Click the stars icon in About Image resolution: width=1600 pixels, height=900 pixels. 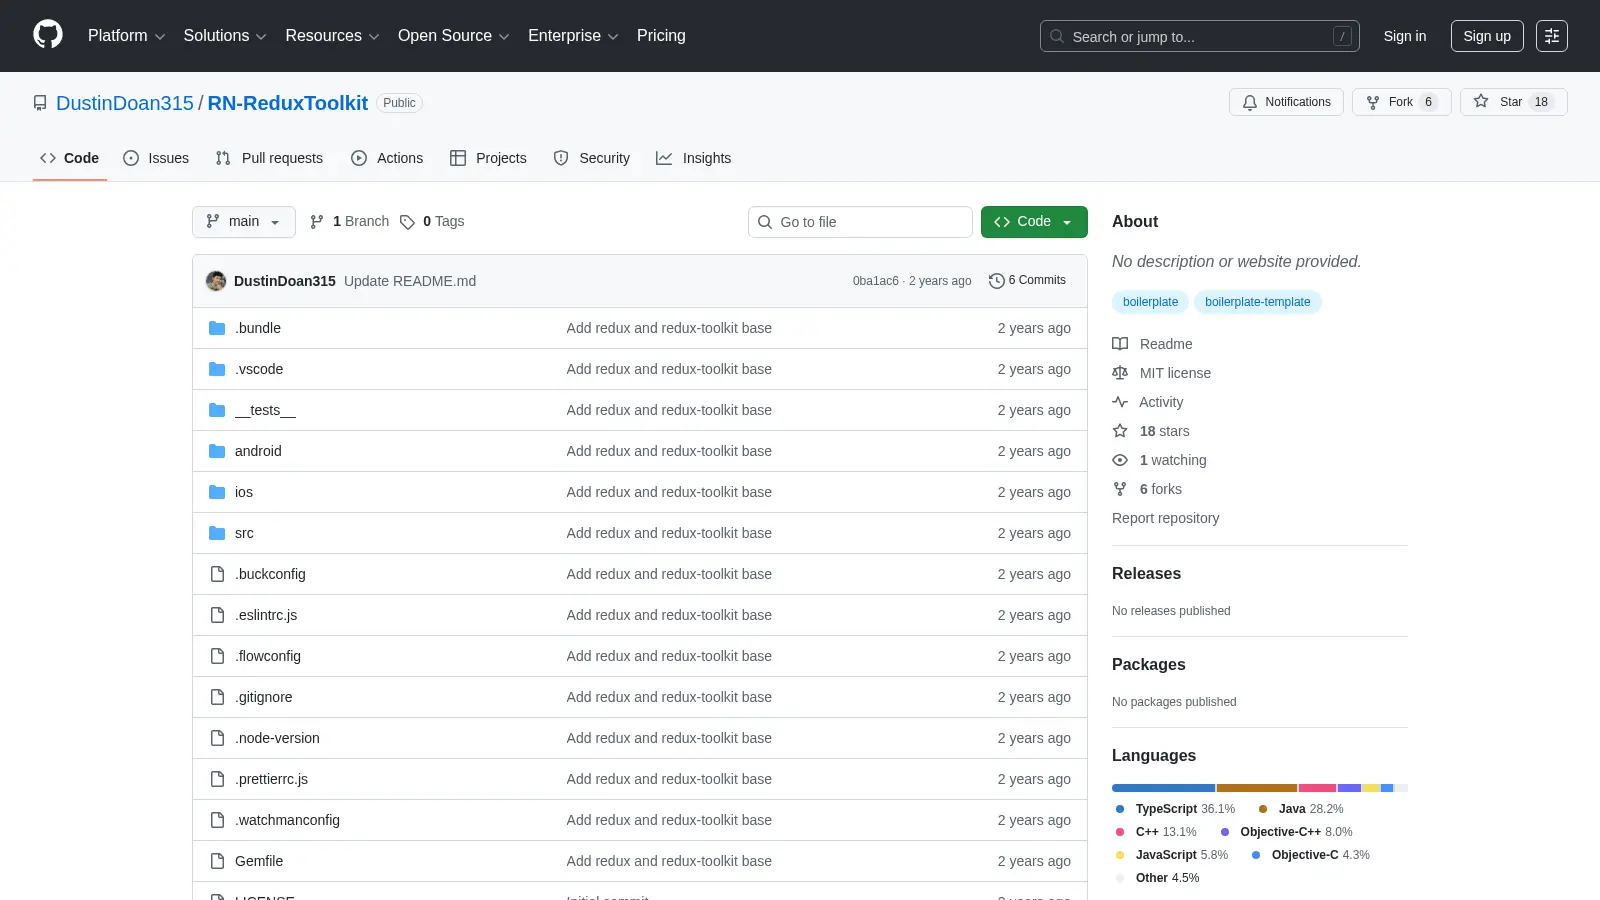(1120, 431)
